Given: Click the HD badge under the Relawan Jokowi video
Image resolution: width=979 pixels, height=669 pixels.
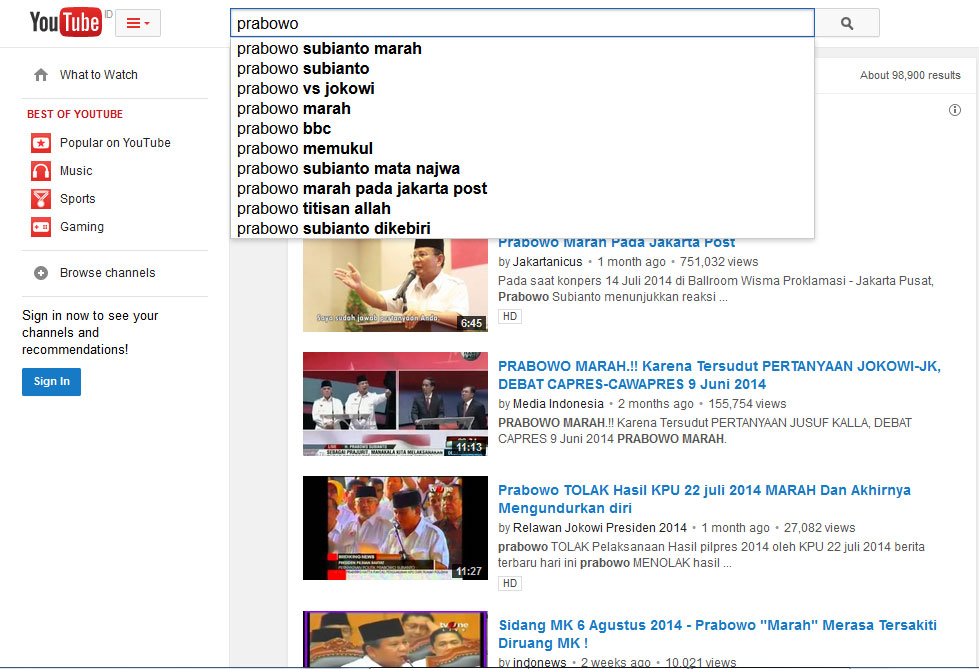Looking at the screenshot, I should point(510,583).
